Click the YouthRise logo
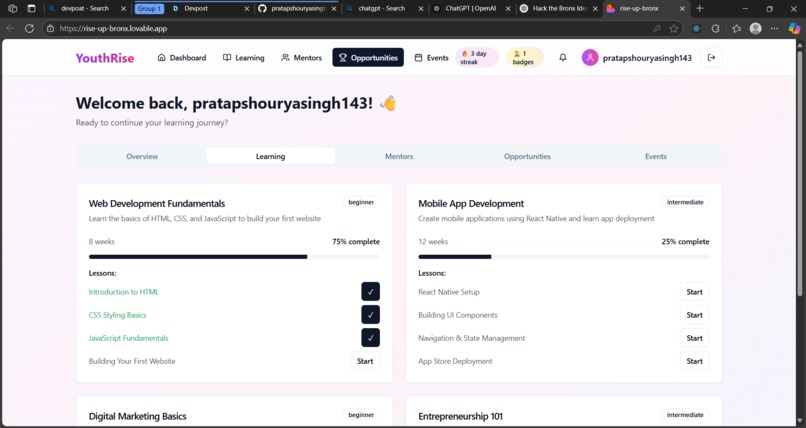Screen dimensions: 806x428 (x=105, y=58)
